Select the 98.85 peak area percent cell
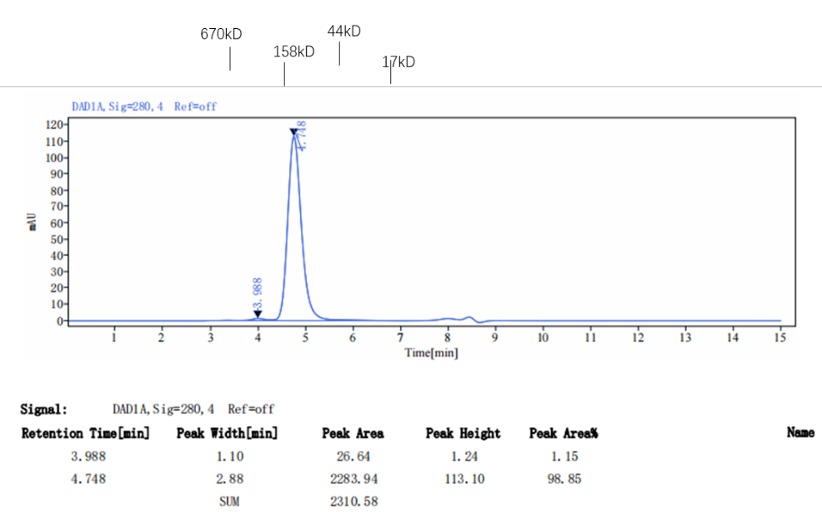This screenshot has width=822, height=512. [x=563, y=479]
